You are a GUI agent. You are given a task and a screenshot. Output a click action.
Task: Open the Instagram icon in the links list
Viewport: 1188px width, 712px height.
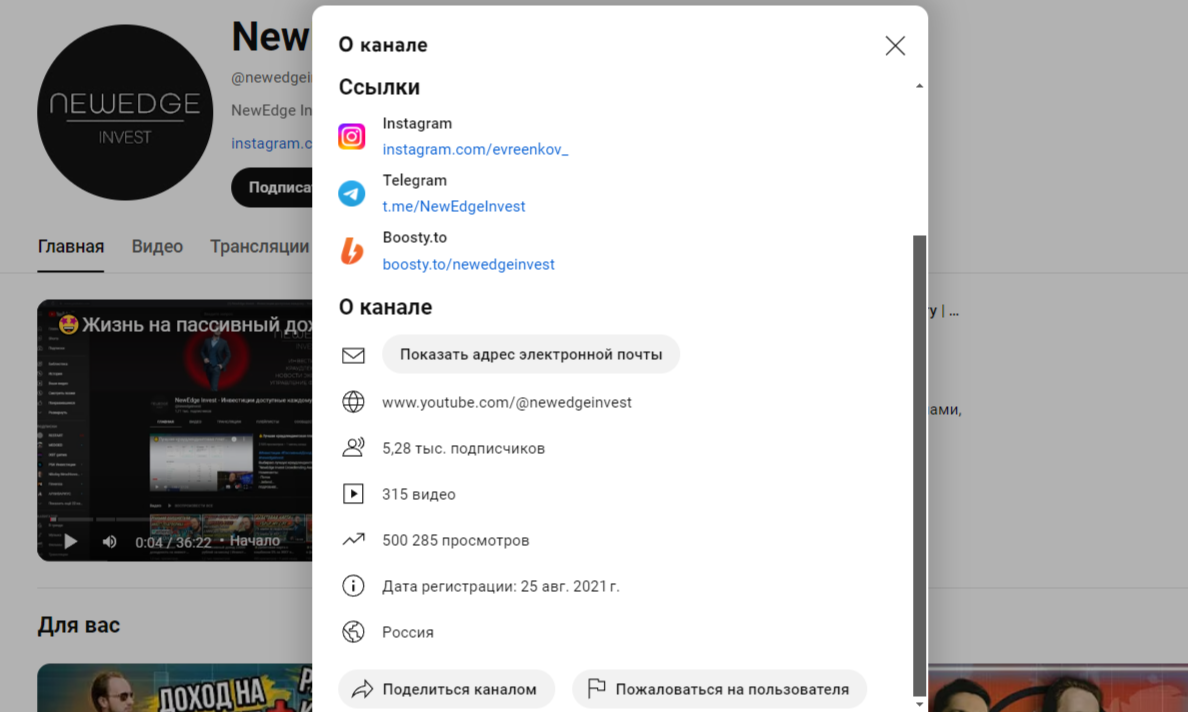[352, 135]
